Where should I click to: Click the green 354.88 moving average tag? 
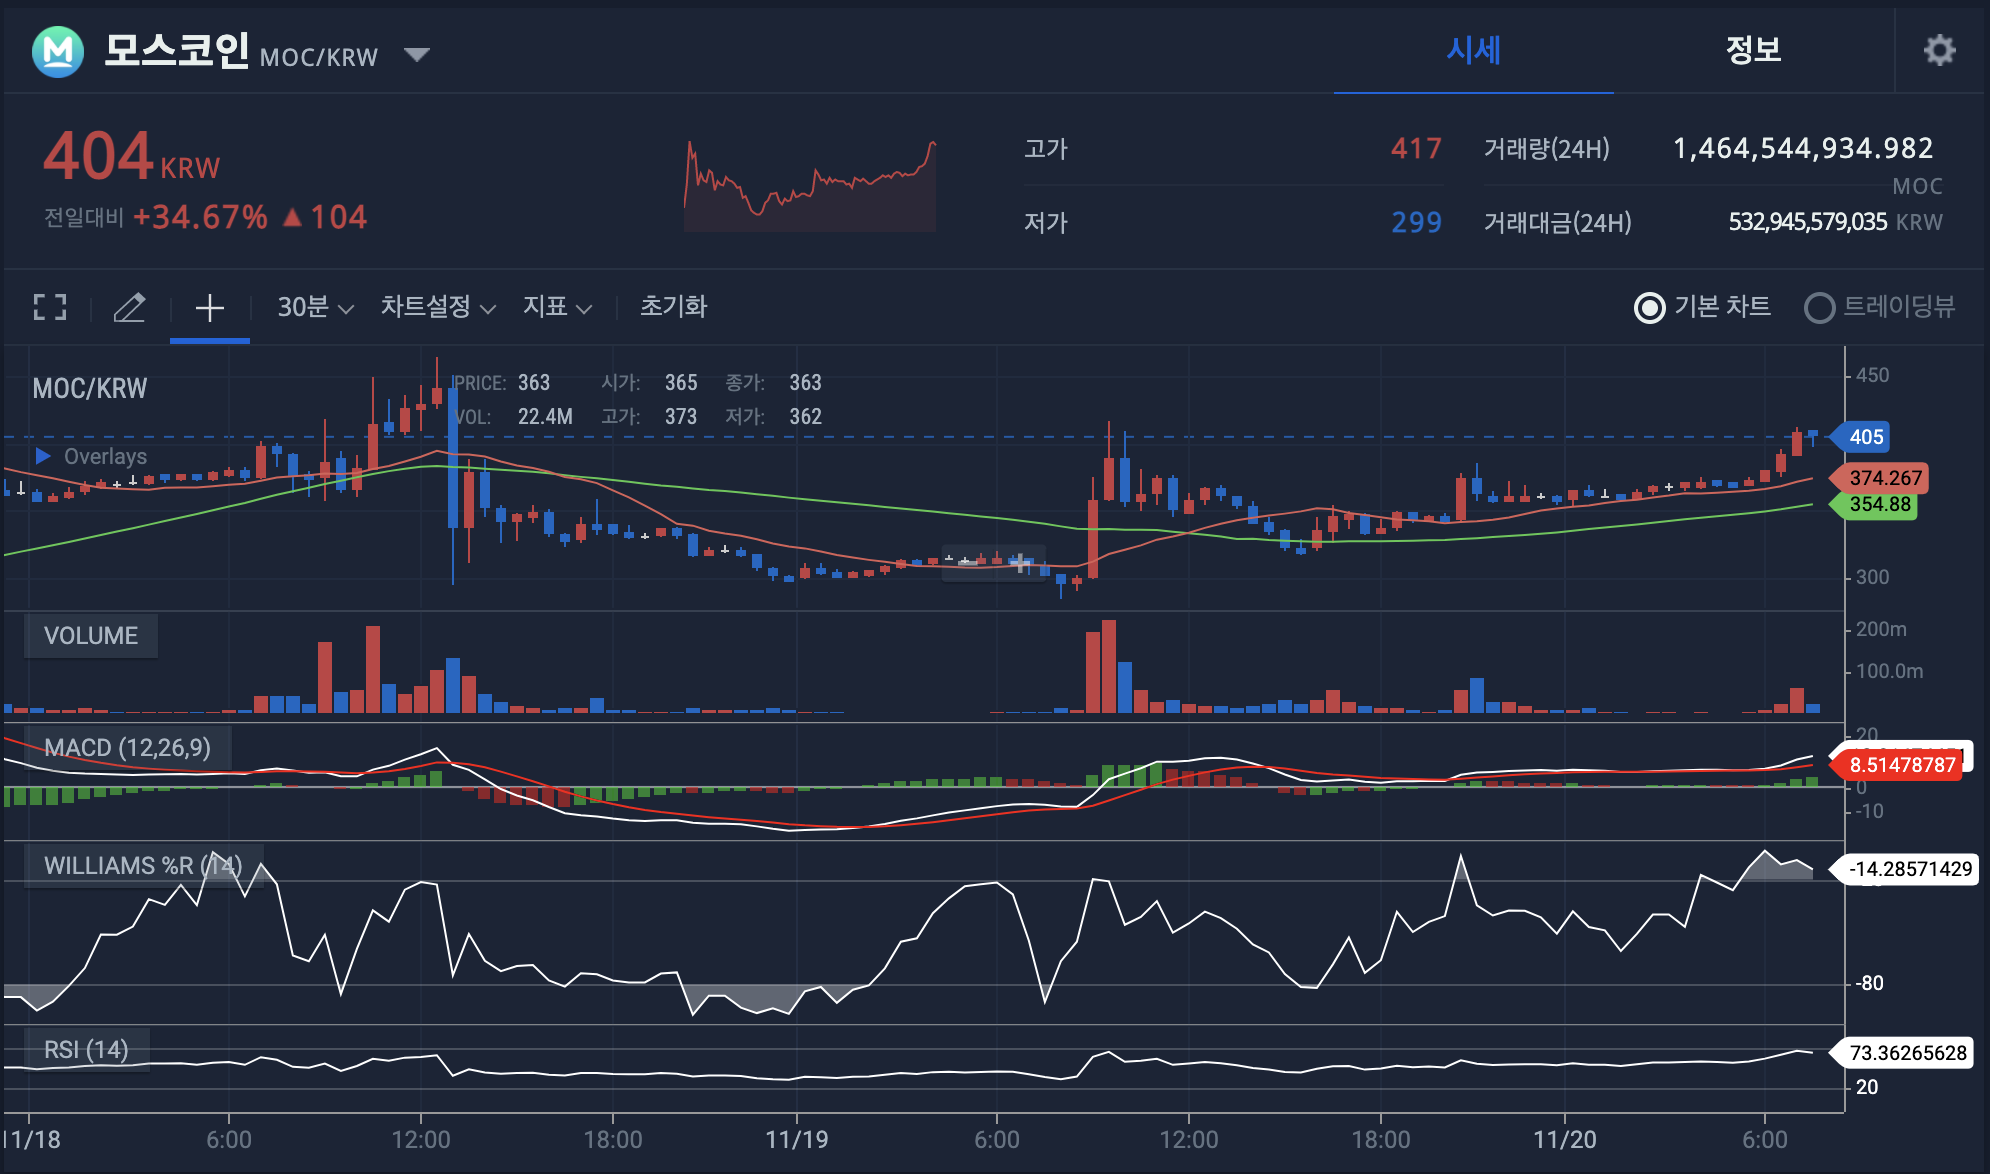click(x=1878, y=504)
